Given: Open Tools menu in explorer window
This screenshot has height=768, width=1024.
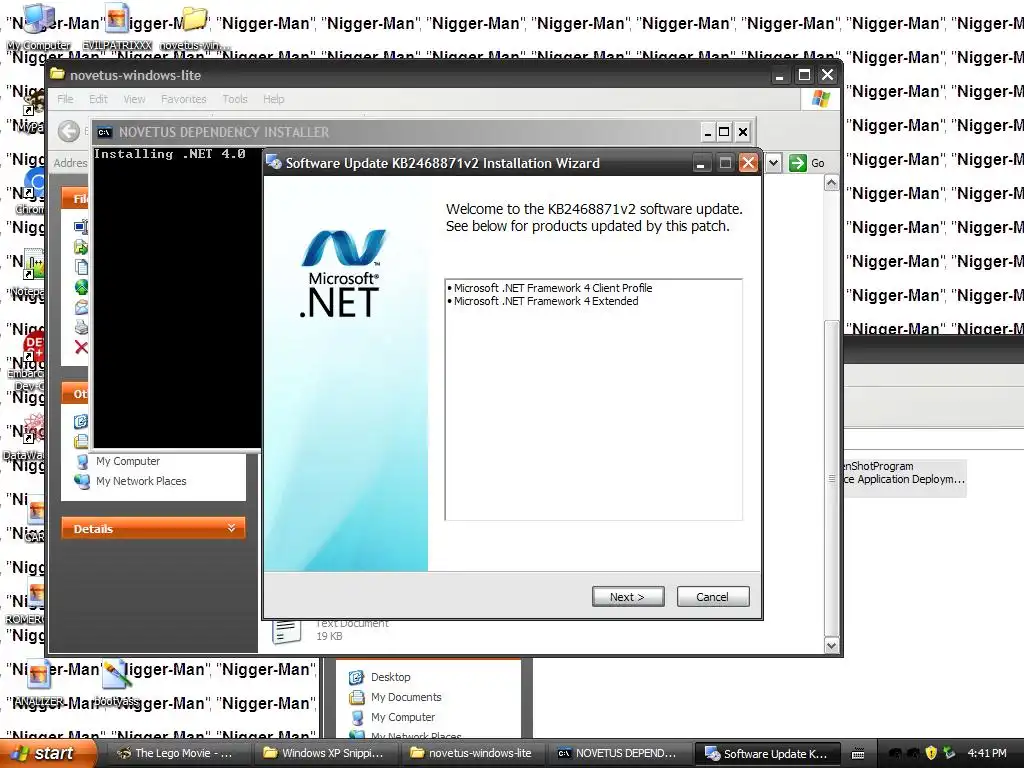Looking at the screenshot, I should coord(234,99).
